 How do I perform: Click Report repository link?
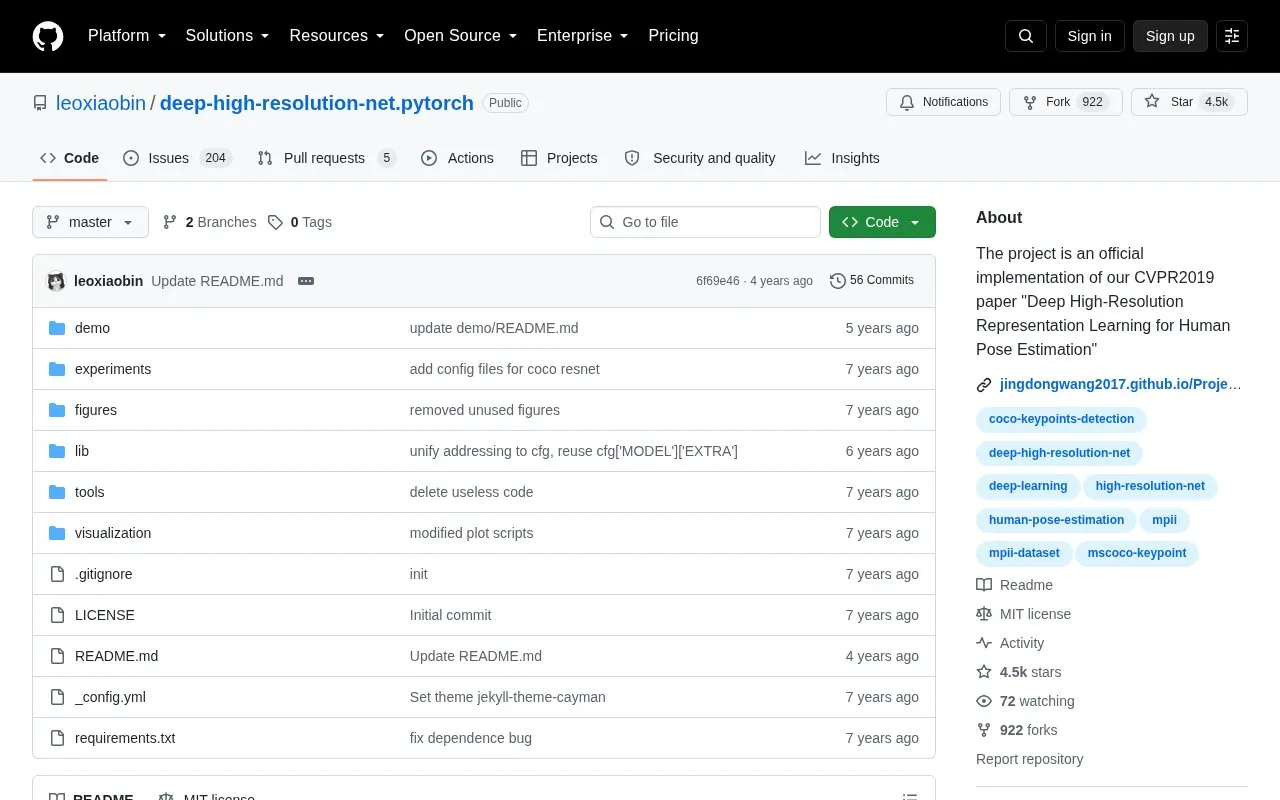coord(1029,759)
